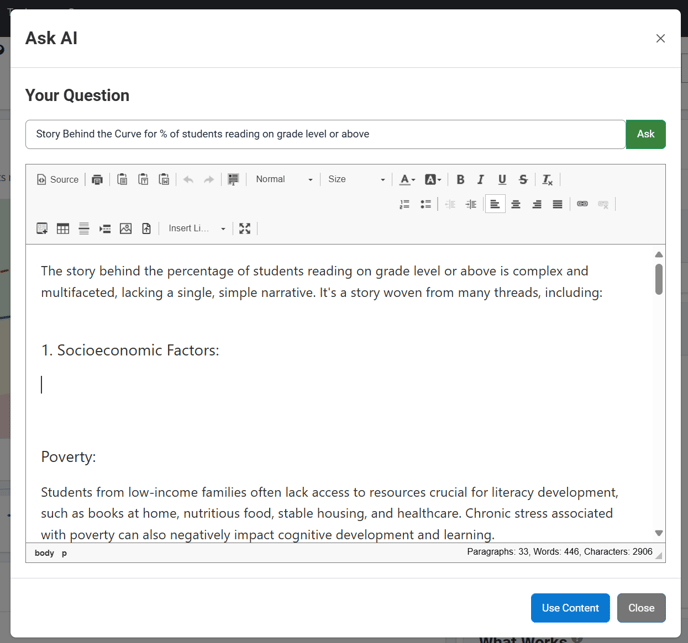688x643 pixels.
Task: Click the Insert Table icon
Action: tap(63, 229)
